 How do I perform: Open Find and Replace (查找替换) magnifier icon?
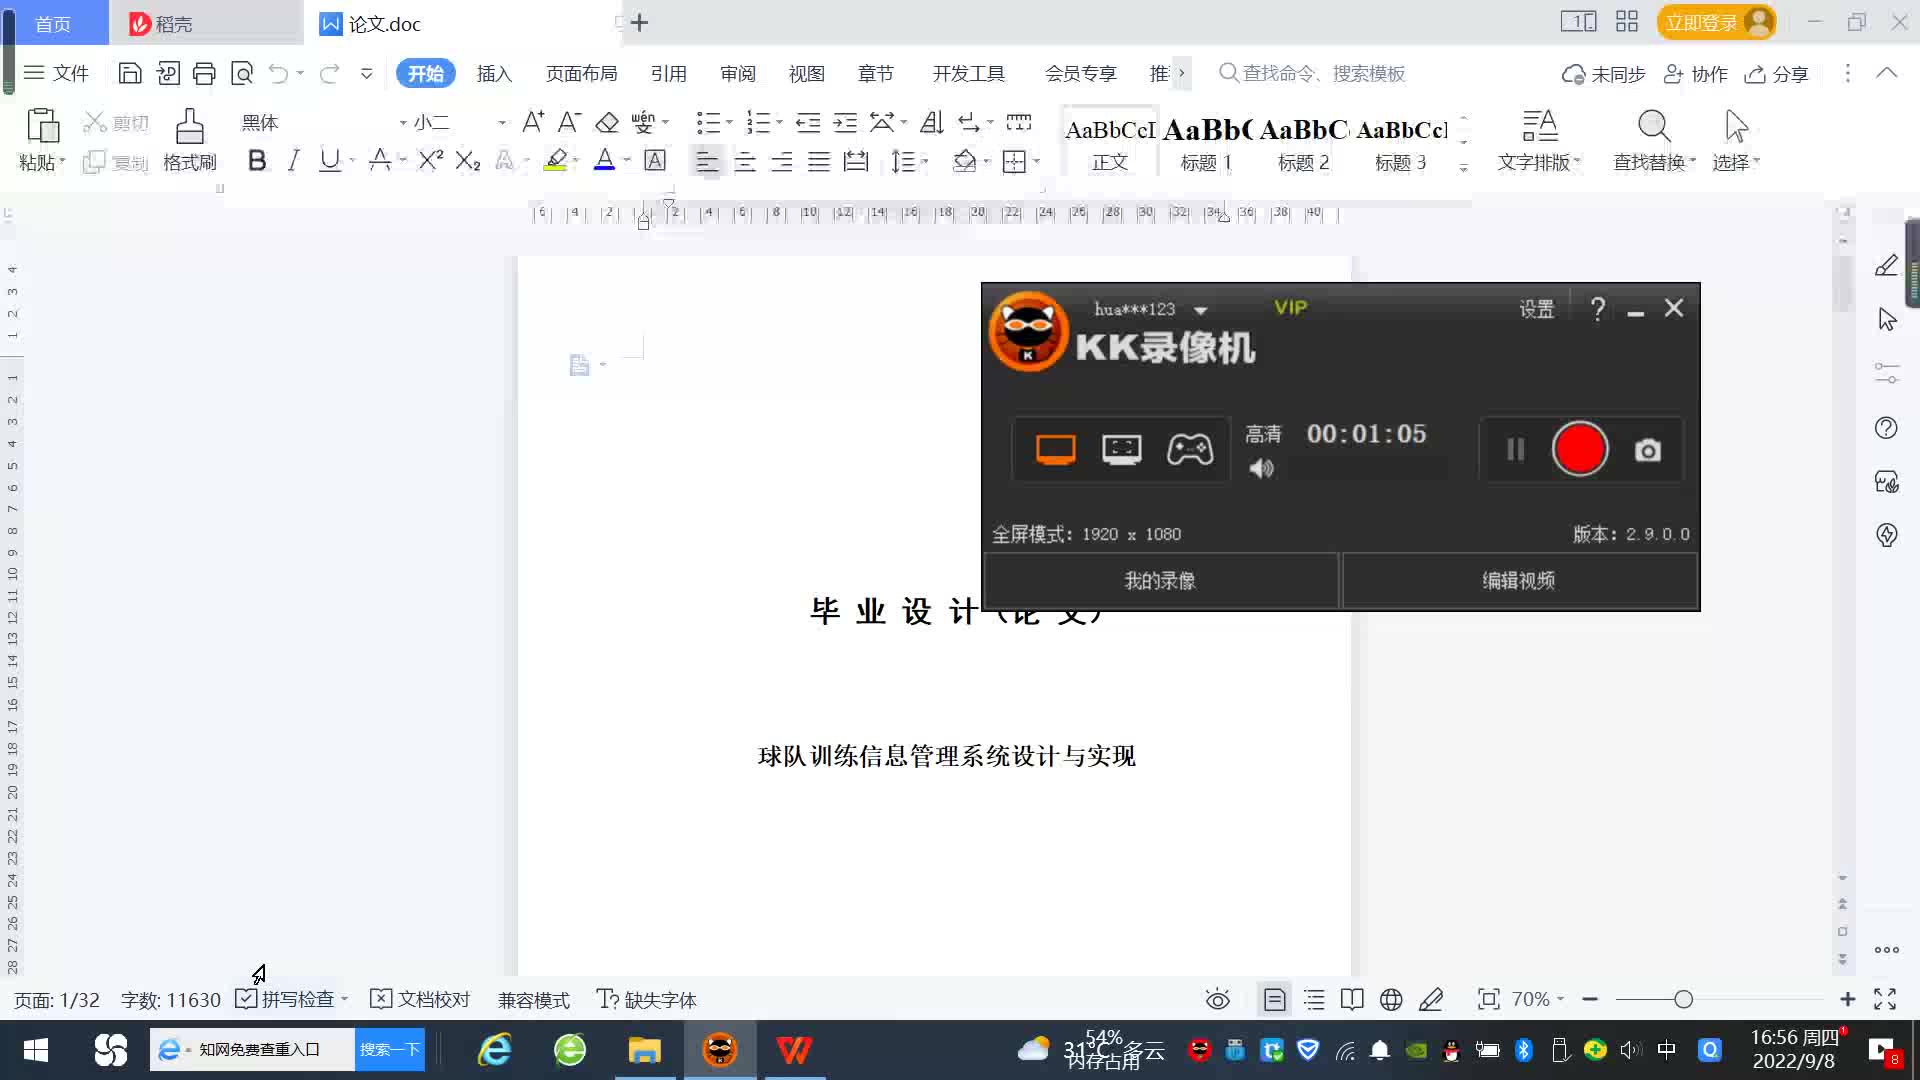pyautogui.click(x=1653, y=128)
